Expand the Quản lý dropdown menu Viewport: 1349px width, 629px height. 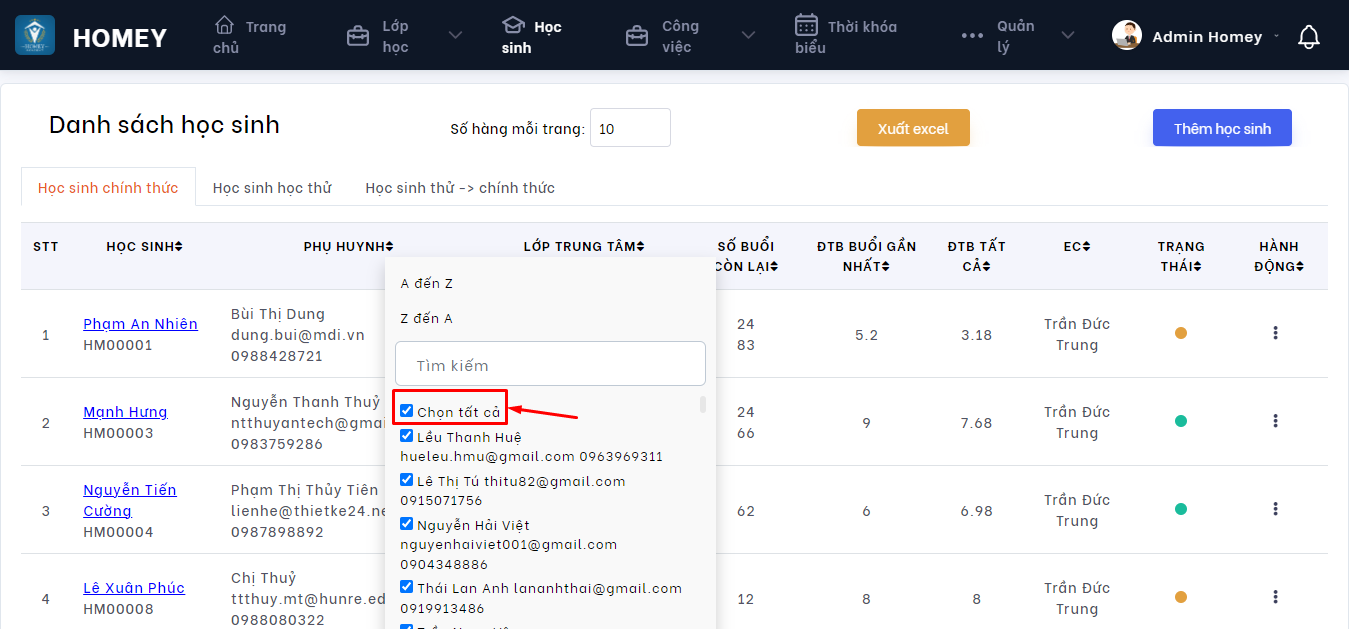click(x=1067, y=36)
